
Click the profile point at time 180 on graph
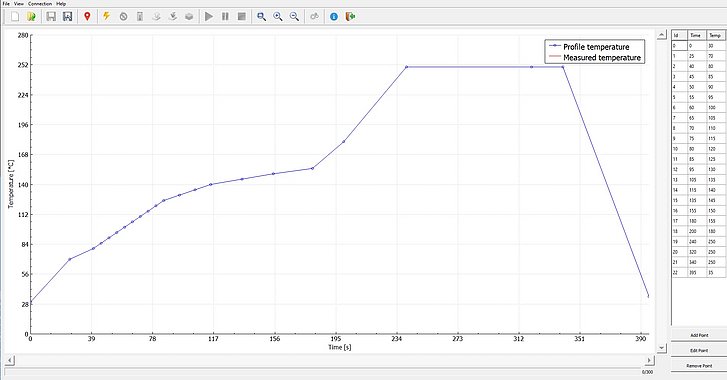312,168
